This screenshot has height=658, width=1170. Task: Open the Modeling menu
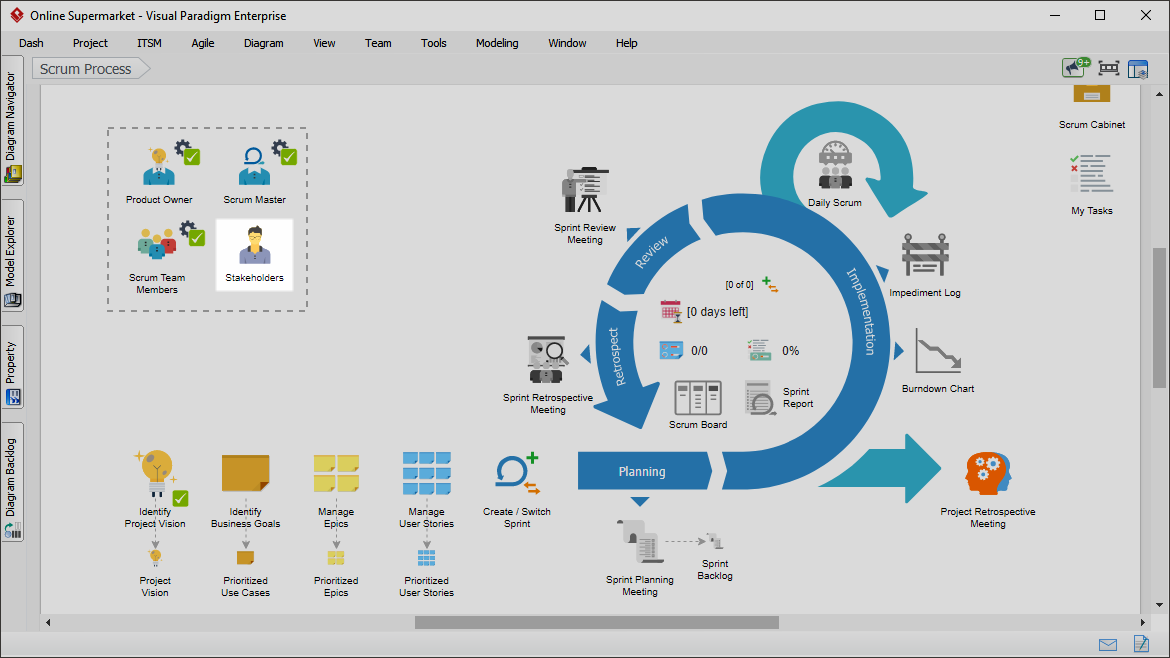497,43
